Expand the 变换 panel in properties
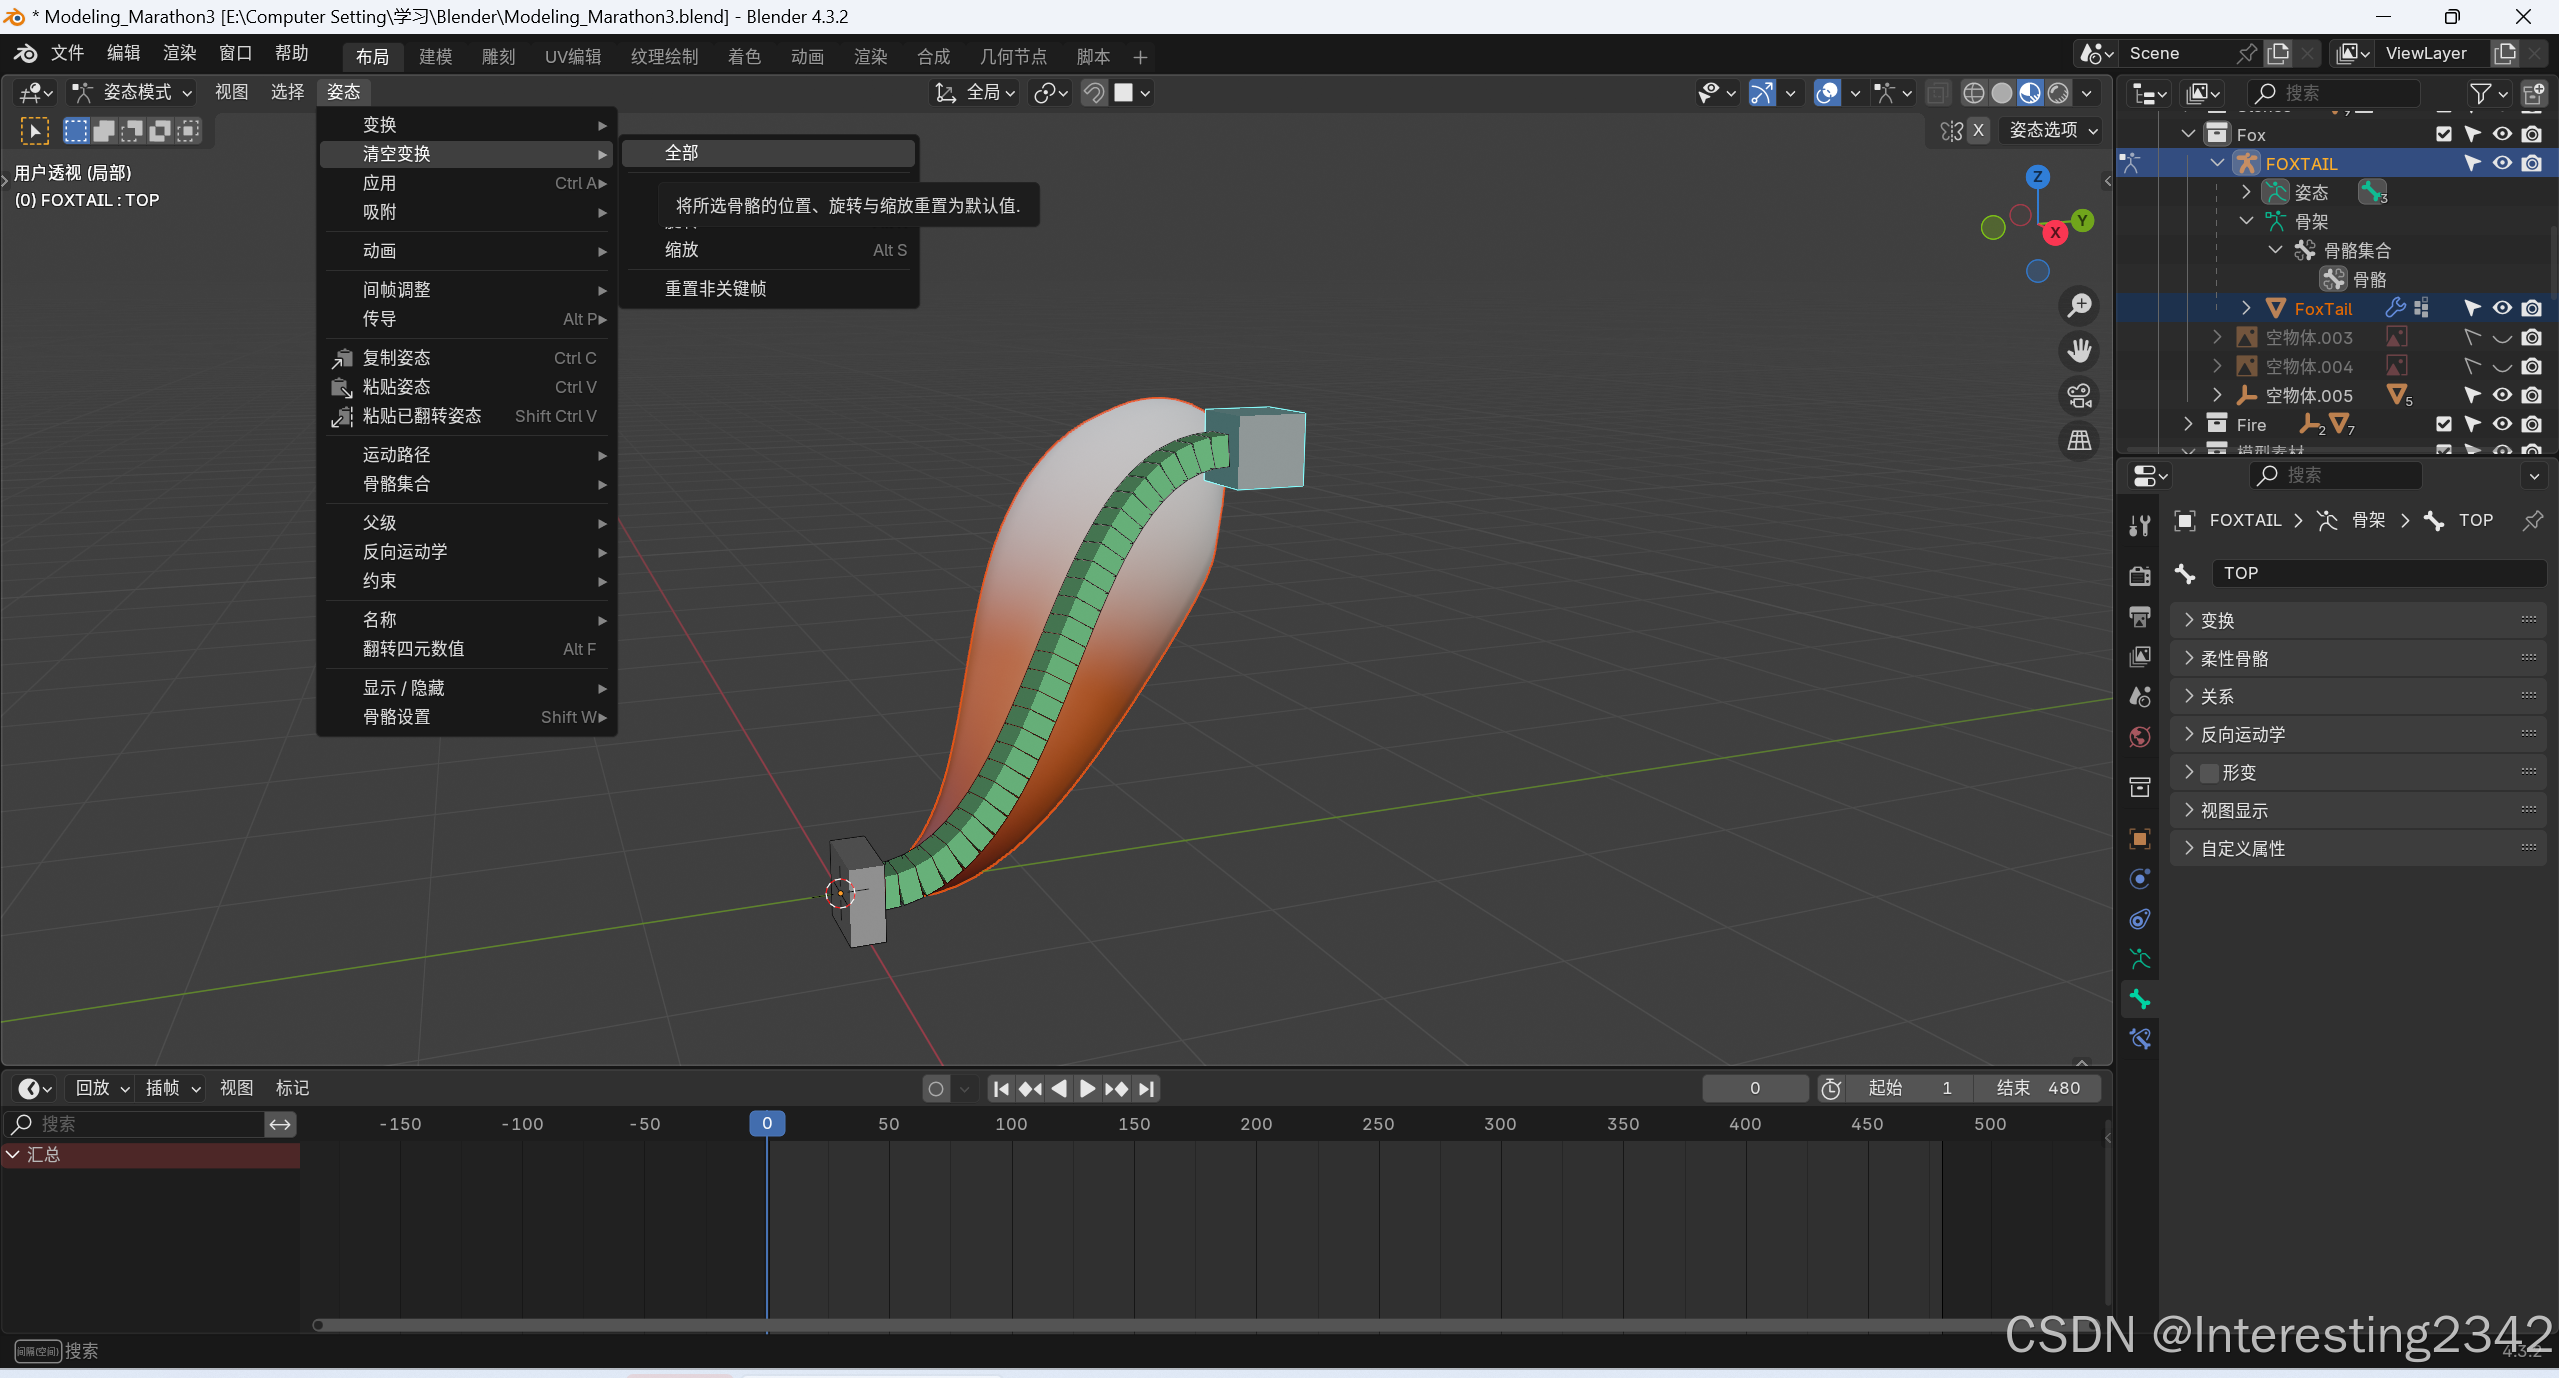The width and height of the screenshot is (2559, 1378). (2217, 620)
